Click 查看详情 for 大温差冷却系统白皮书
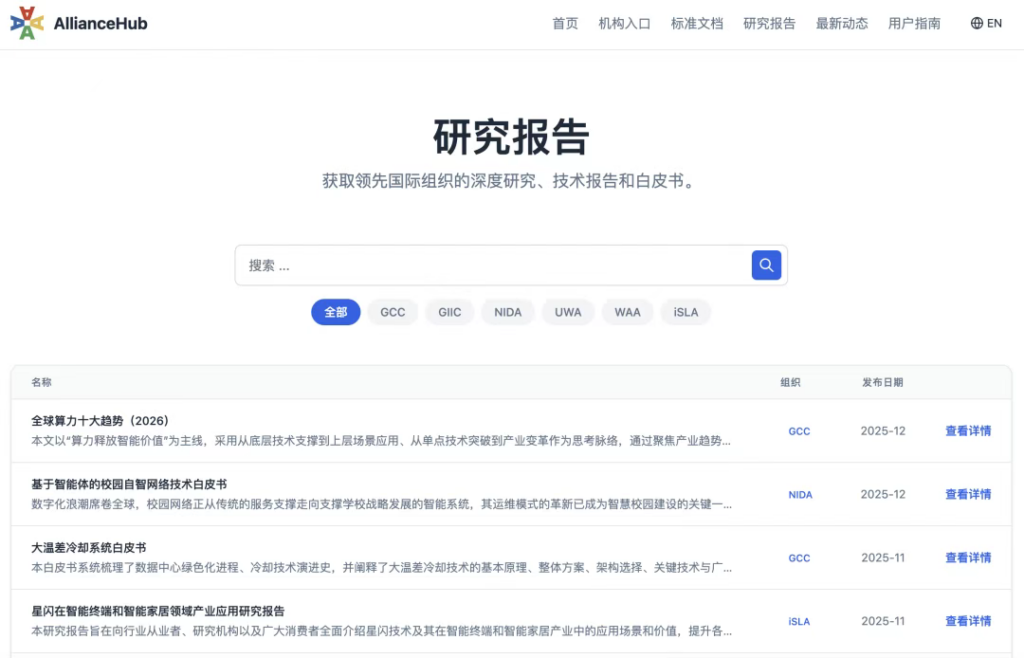Image resolution: width=1024 pixels, height=658 pixels. point(967,558)
